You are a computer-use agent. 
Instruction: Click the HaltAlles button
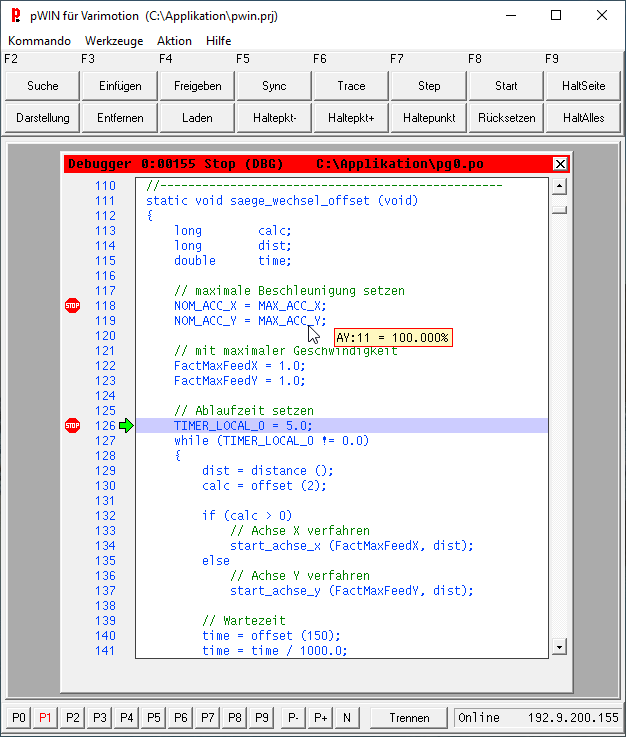583,118
